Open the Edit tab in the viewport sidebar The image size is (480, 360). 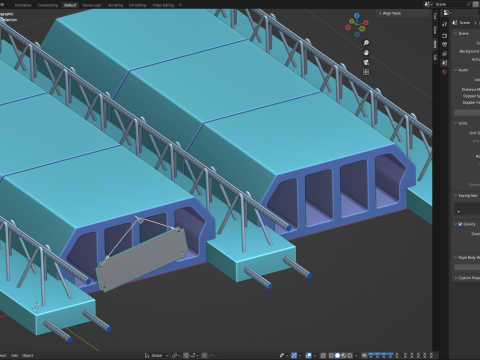435,58
